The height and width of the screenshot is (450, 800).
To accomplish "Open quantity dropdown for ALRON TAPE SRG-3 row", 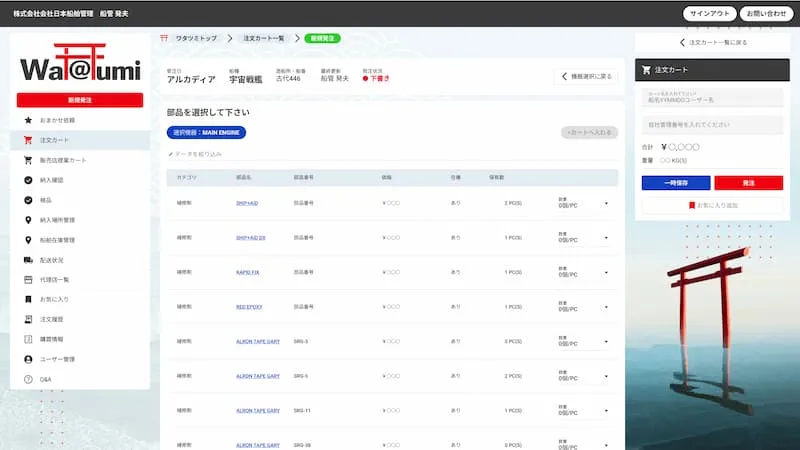I will tap(606, 341).
